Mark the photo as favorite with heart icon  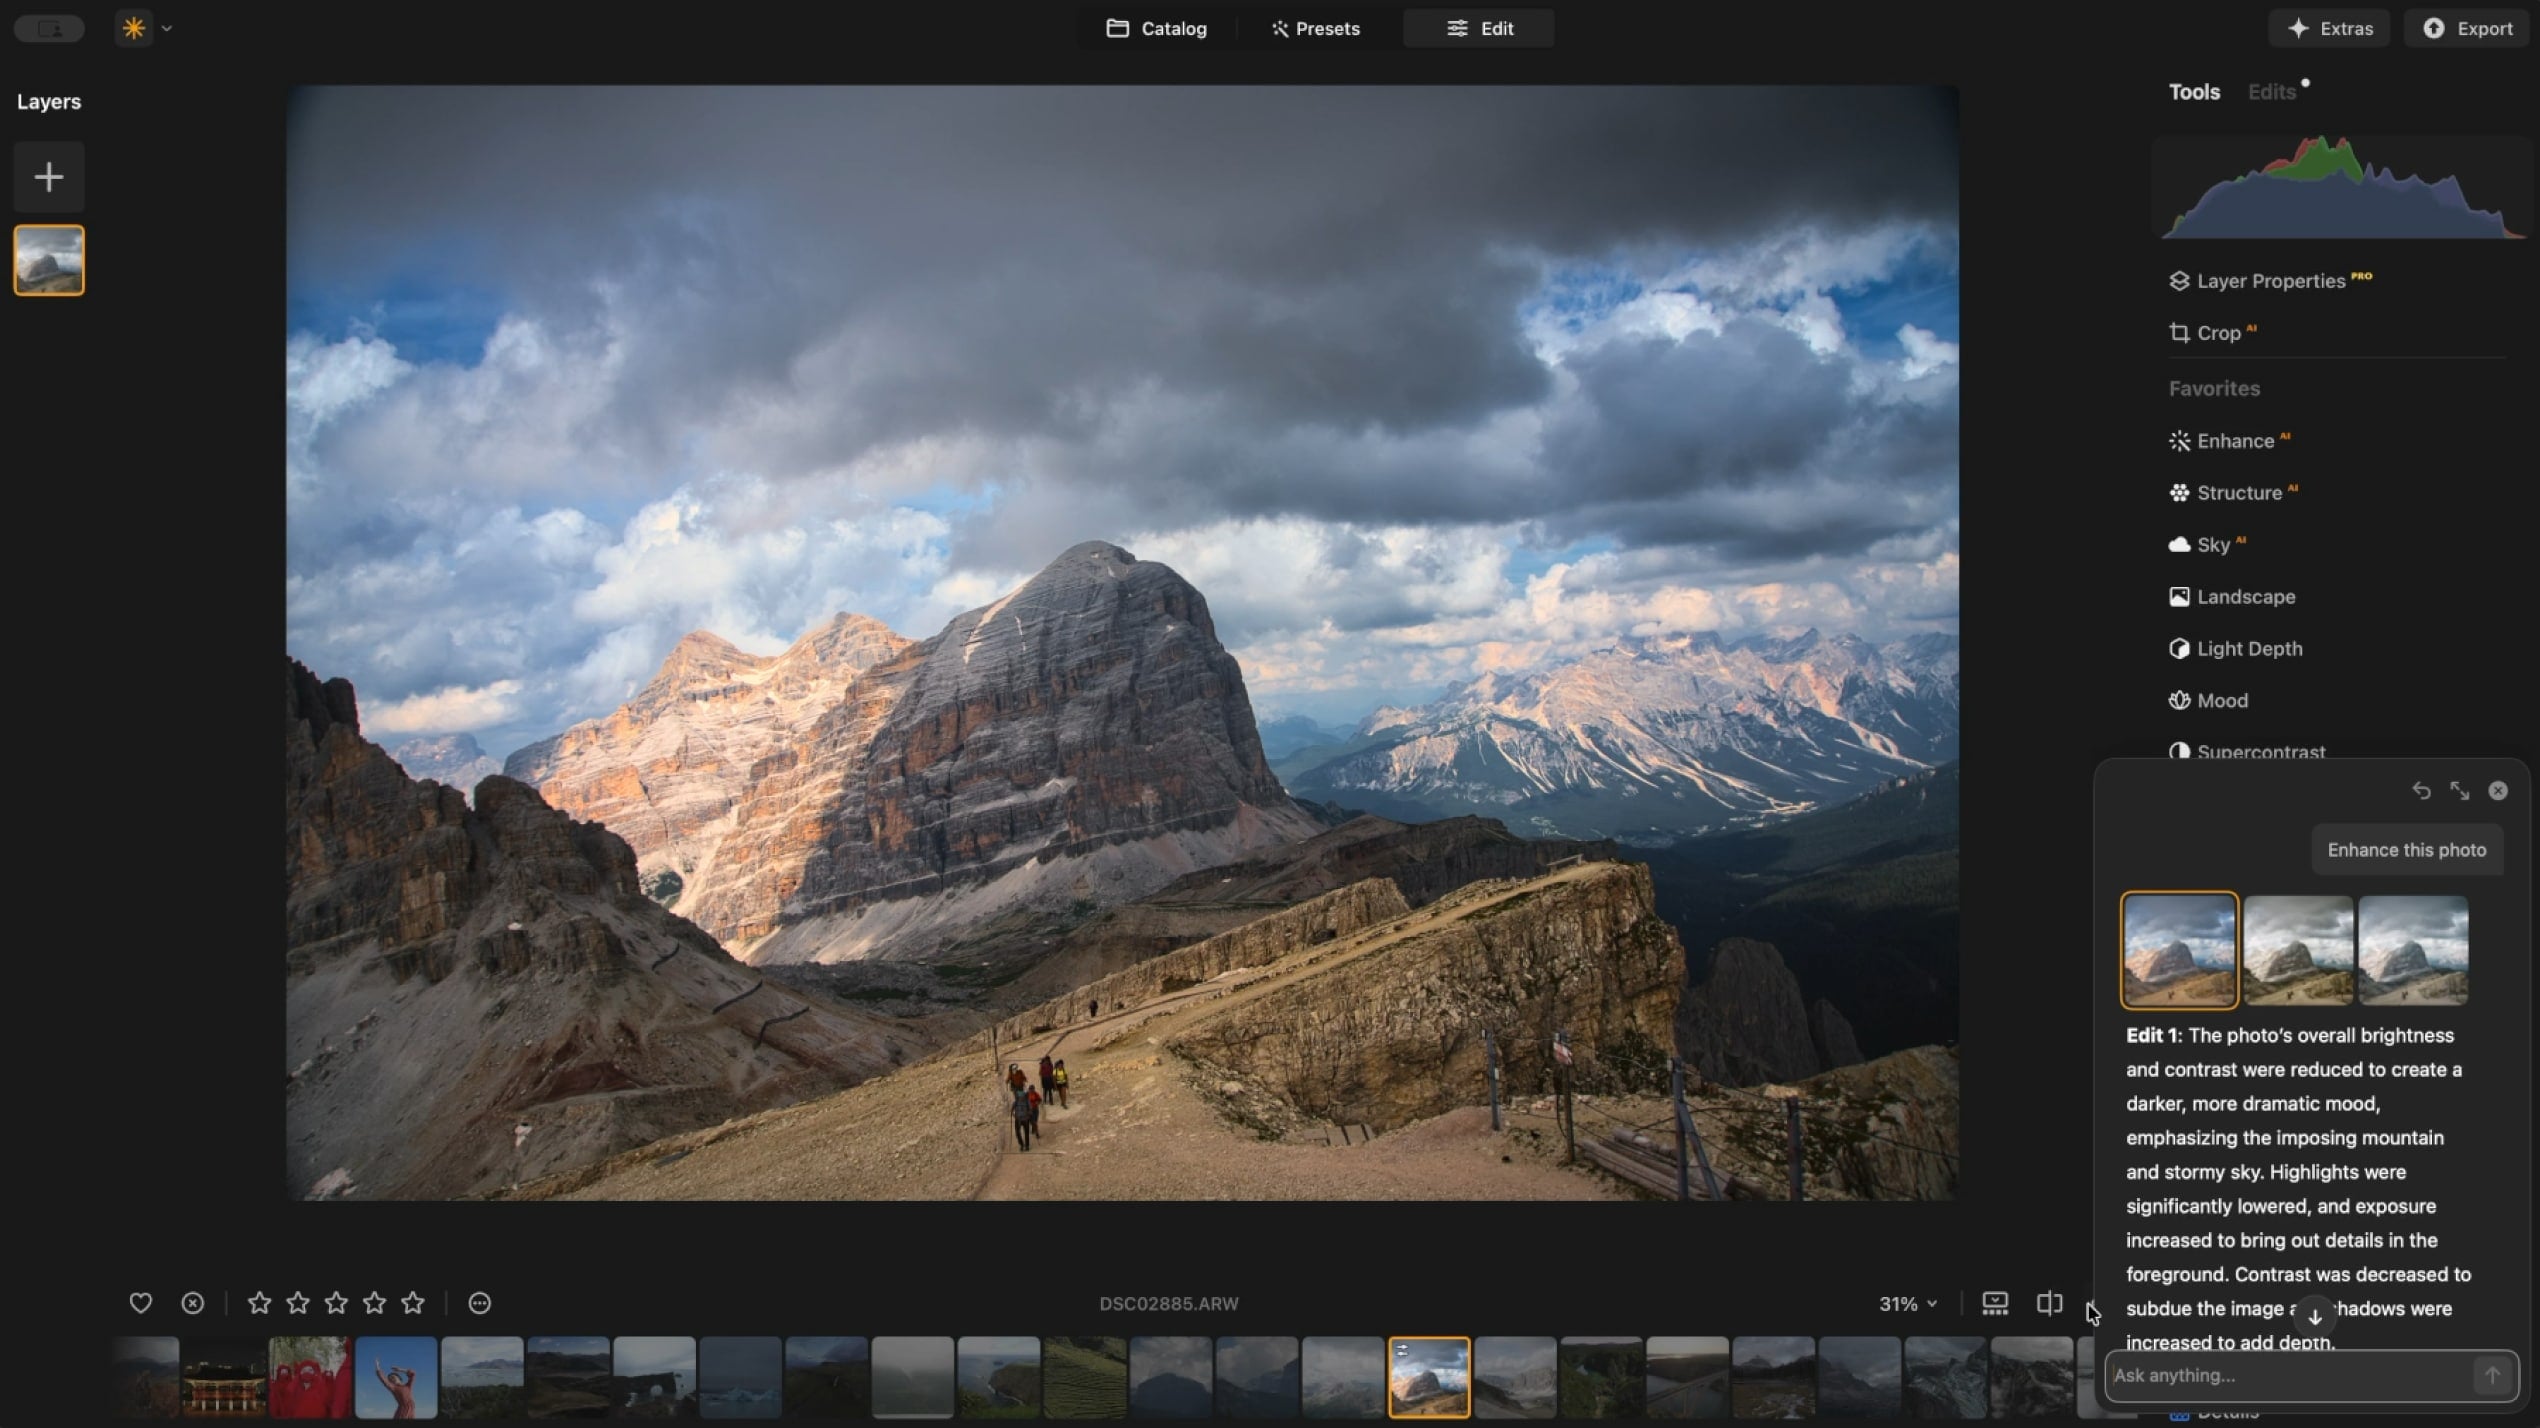click(x=140, y=1303)
